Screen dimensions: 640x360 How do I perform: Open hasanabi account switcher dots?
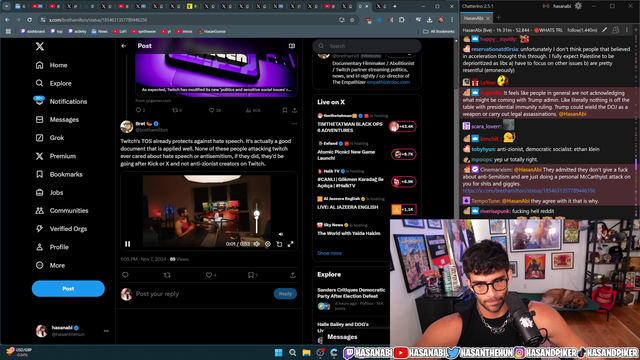tap(106, 331)
